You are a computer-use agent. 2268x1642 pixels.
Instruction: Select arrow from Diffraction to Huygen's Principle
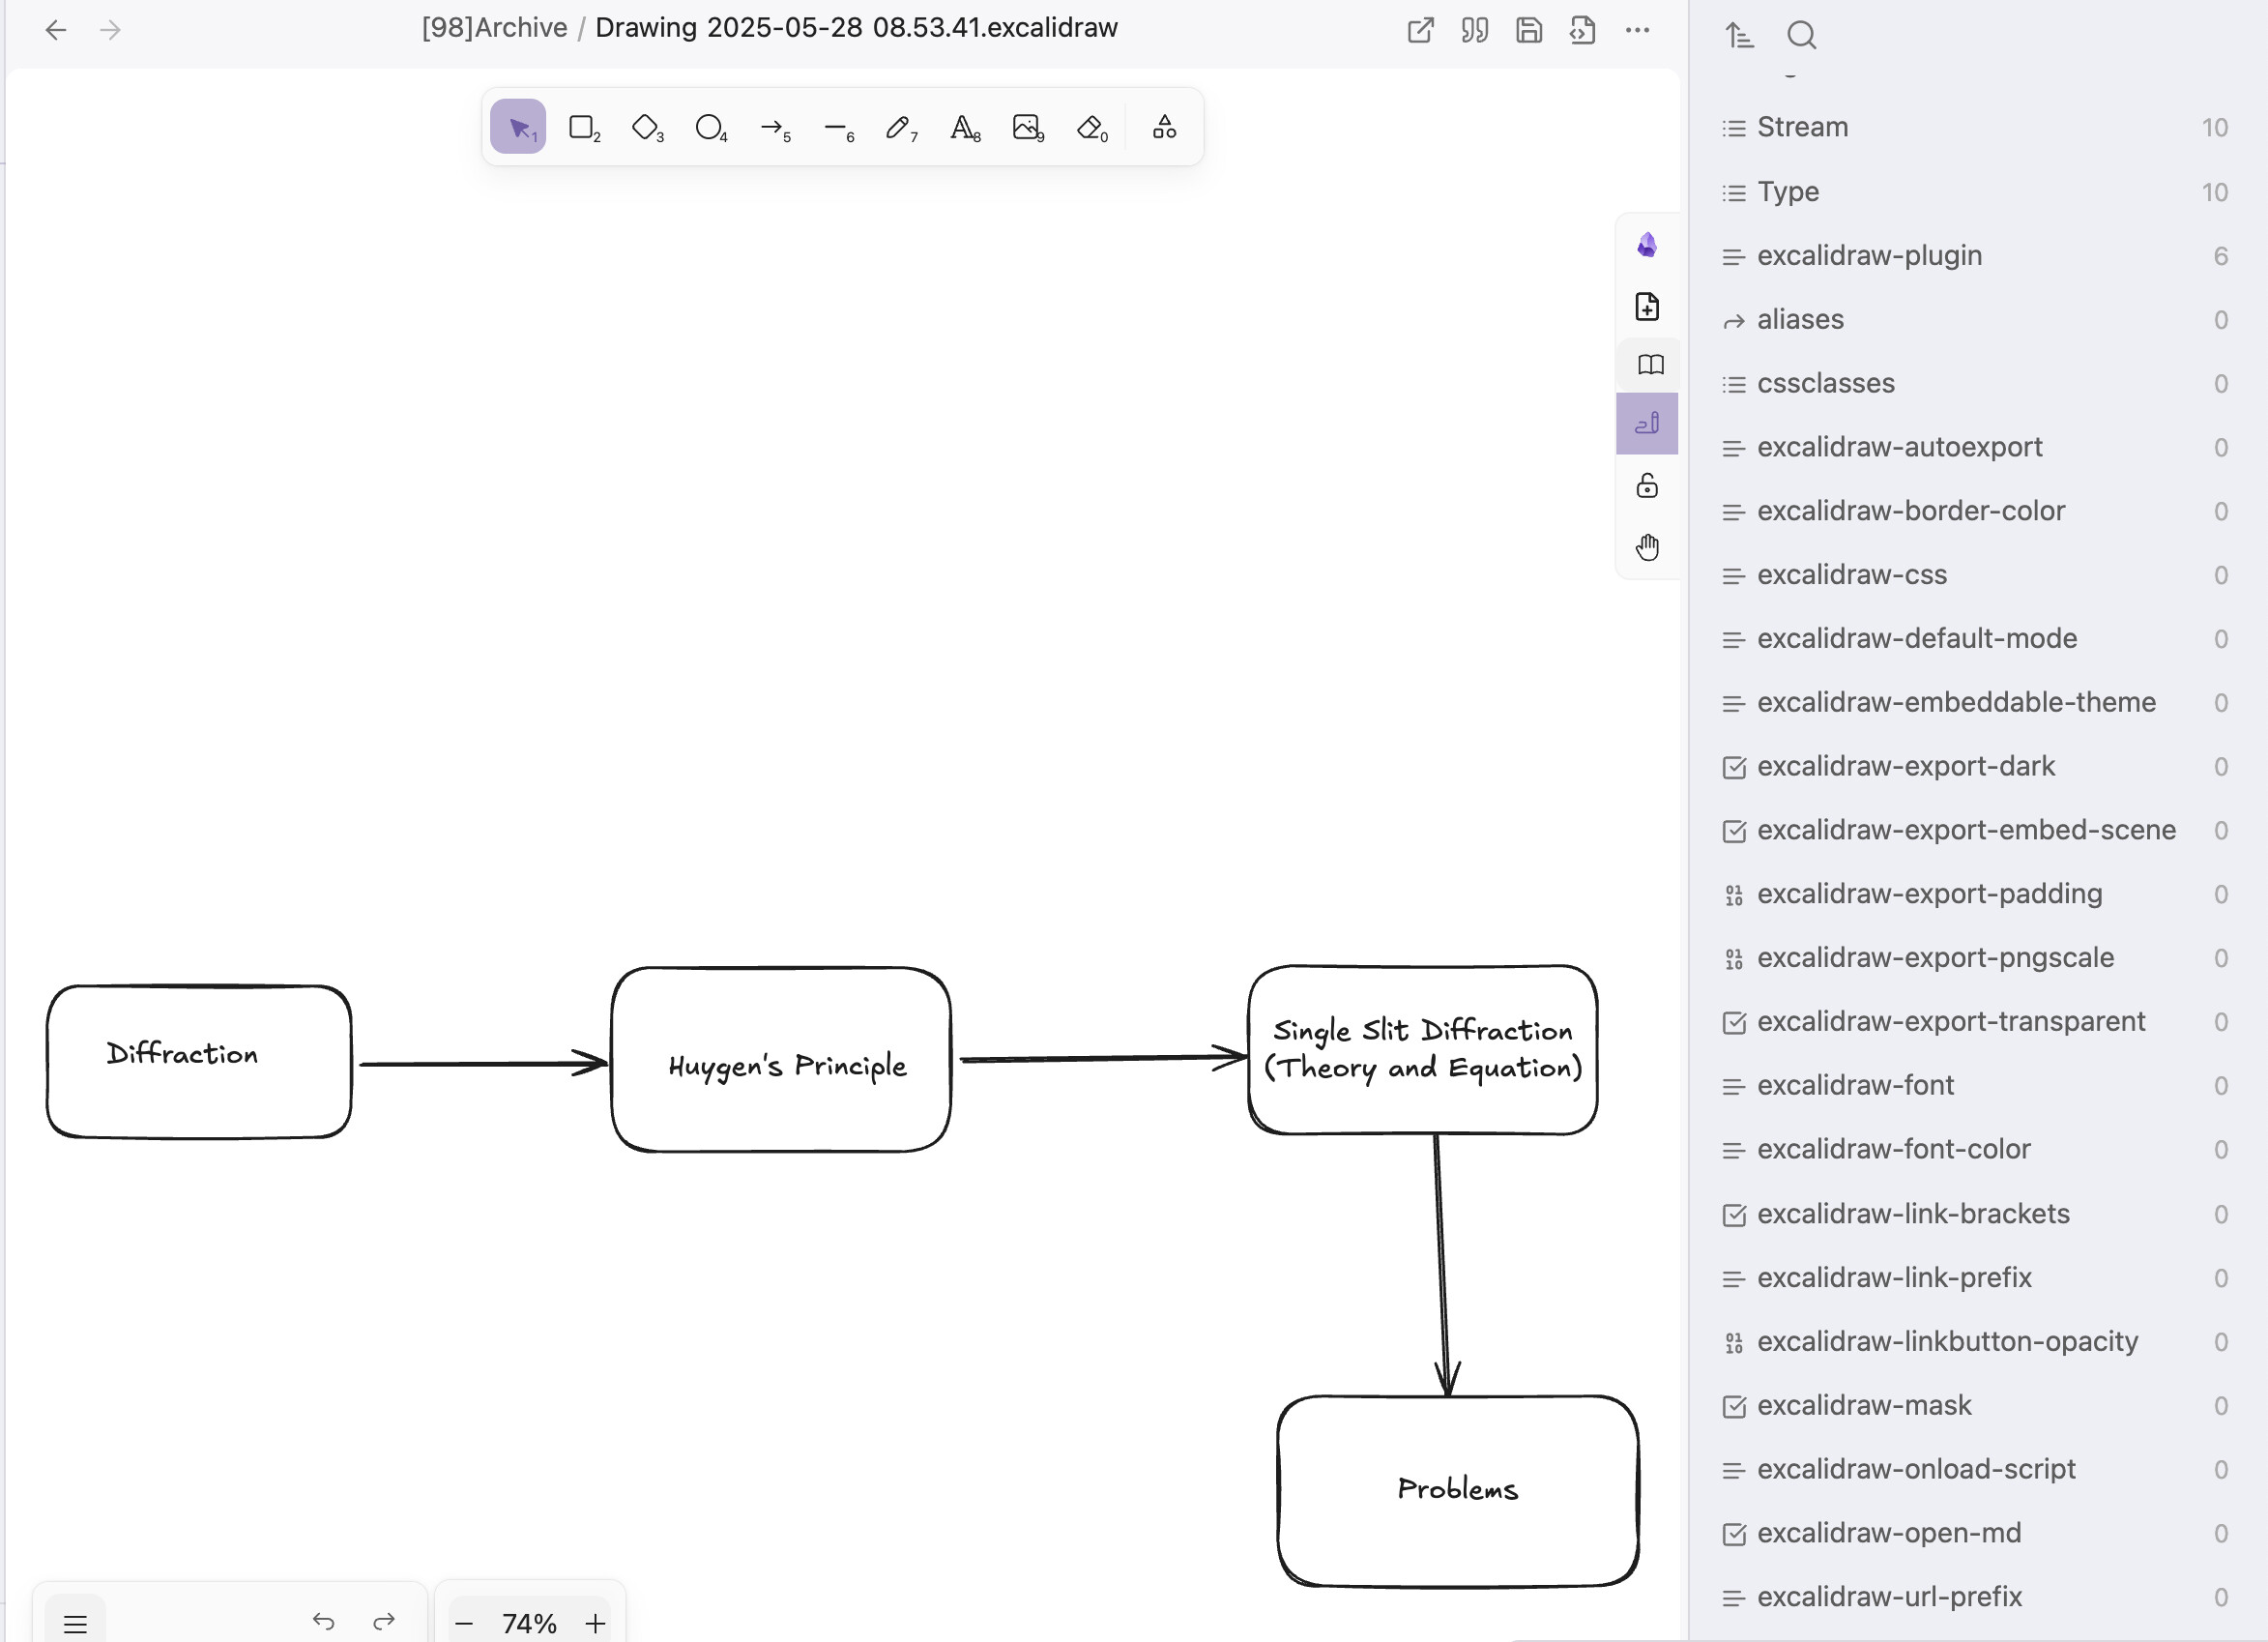click(x=482, y=1063)
